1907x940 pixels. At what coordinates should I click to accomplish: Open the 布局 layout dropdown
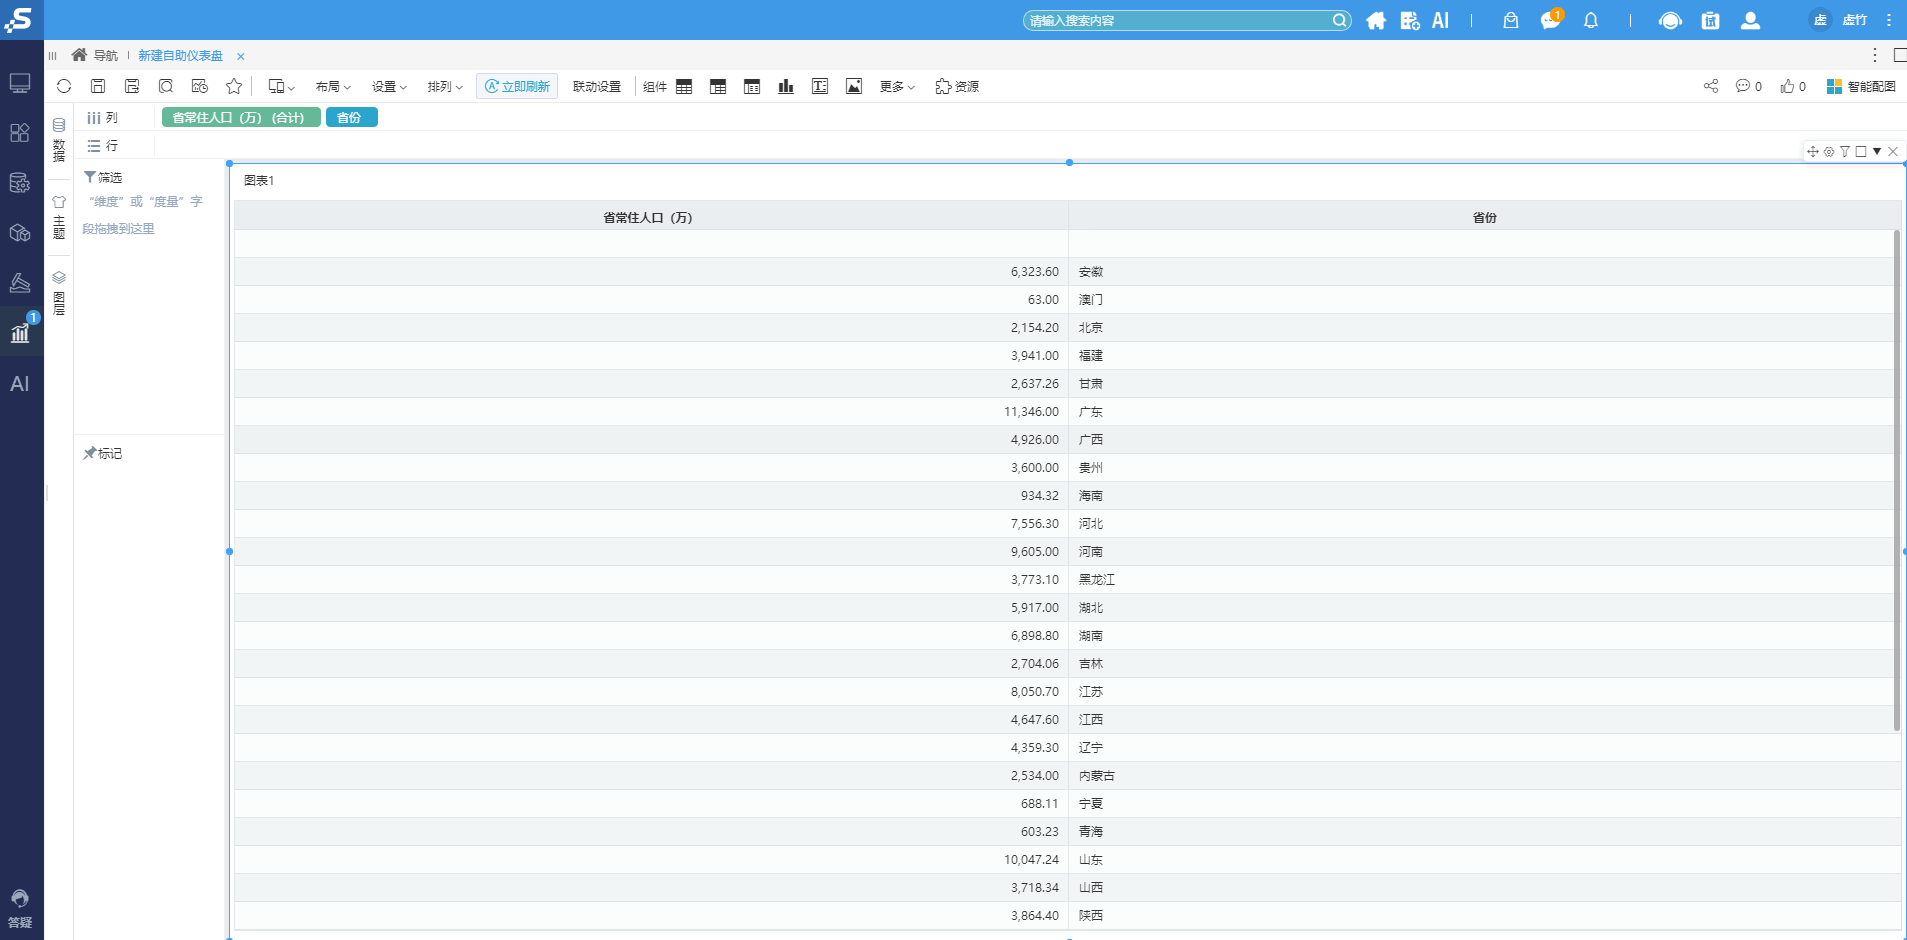pos(333,87)
